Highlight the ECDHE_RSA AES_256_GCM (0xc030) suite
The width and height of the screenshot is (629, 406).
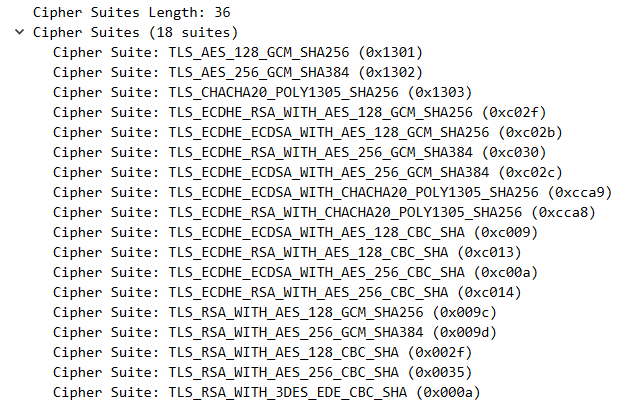point(300,152)
